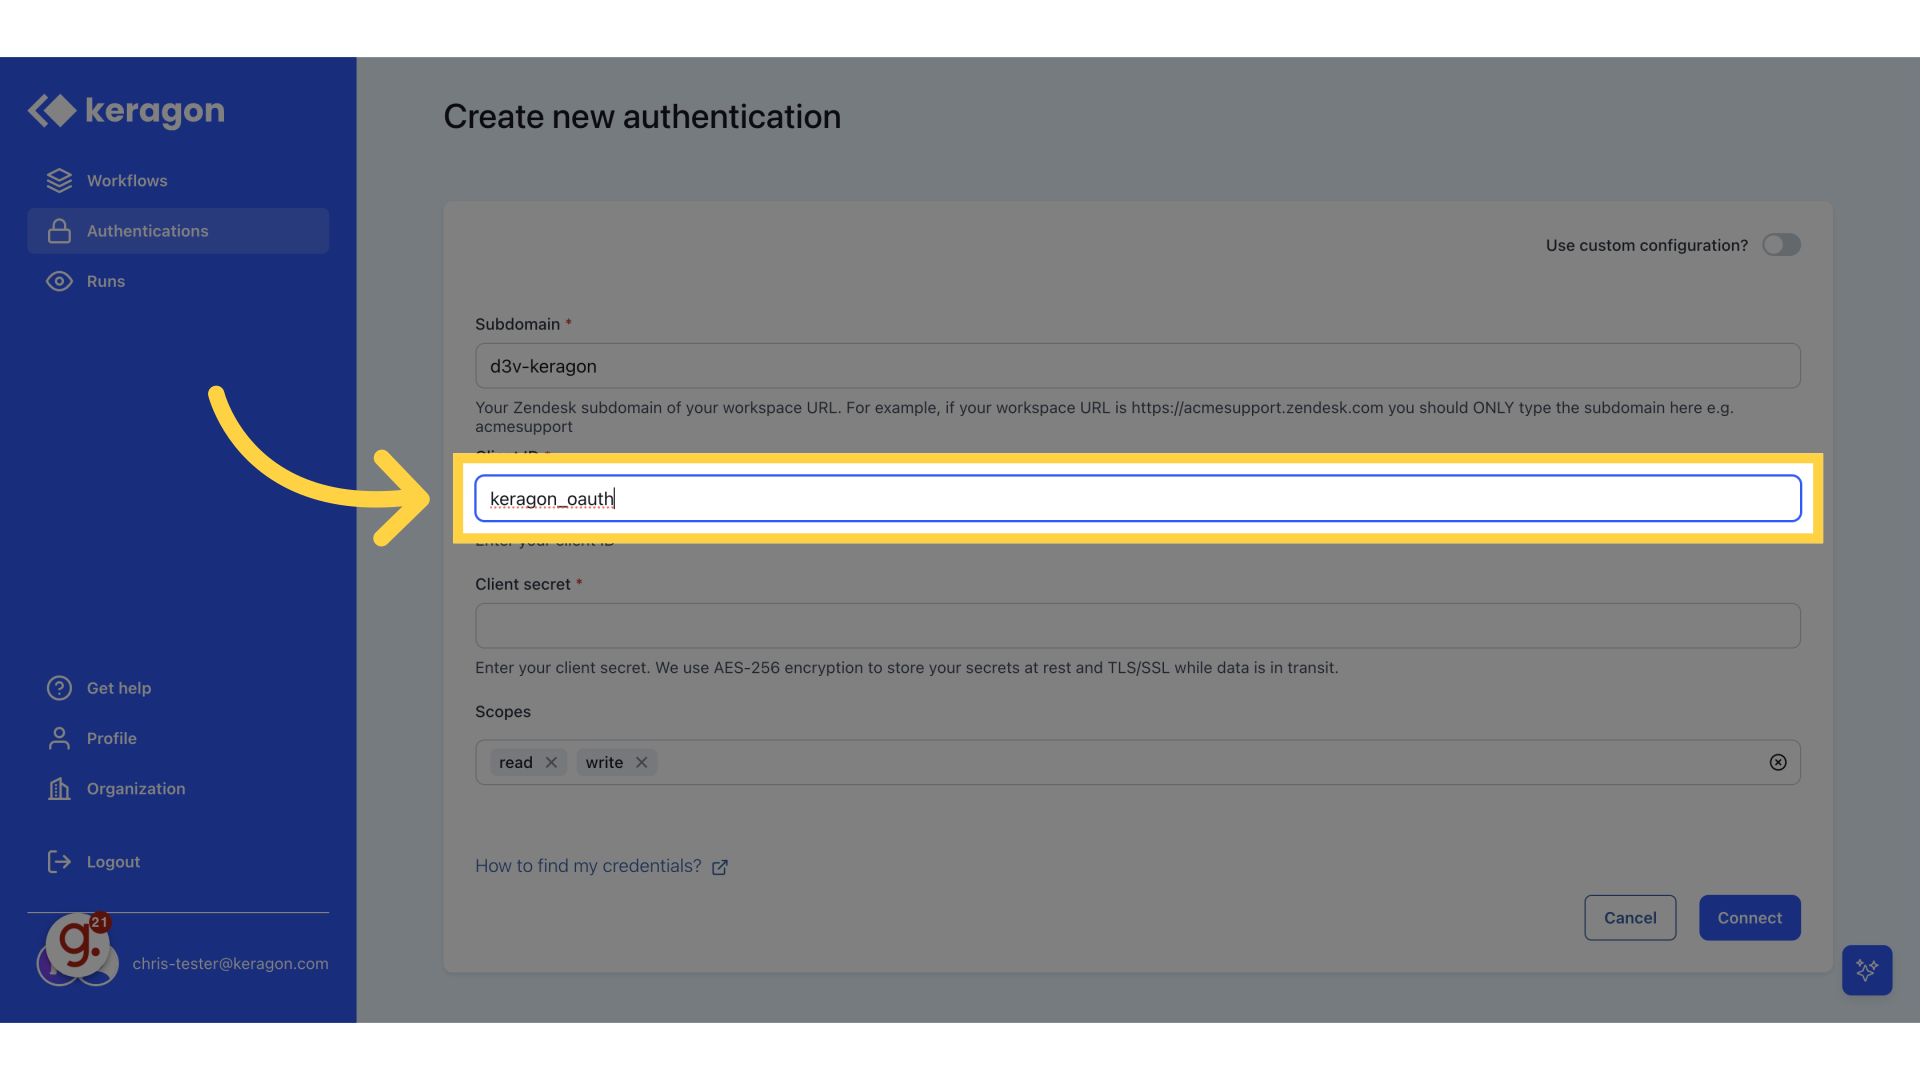The height and width of the screenshot is (1080, 1920).
Task: Focus the Client secret input field
Action: coord(1137,626)
